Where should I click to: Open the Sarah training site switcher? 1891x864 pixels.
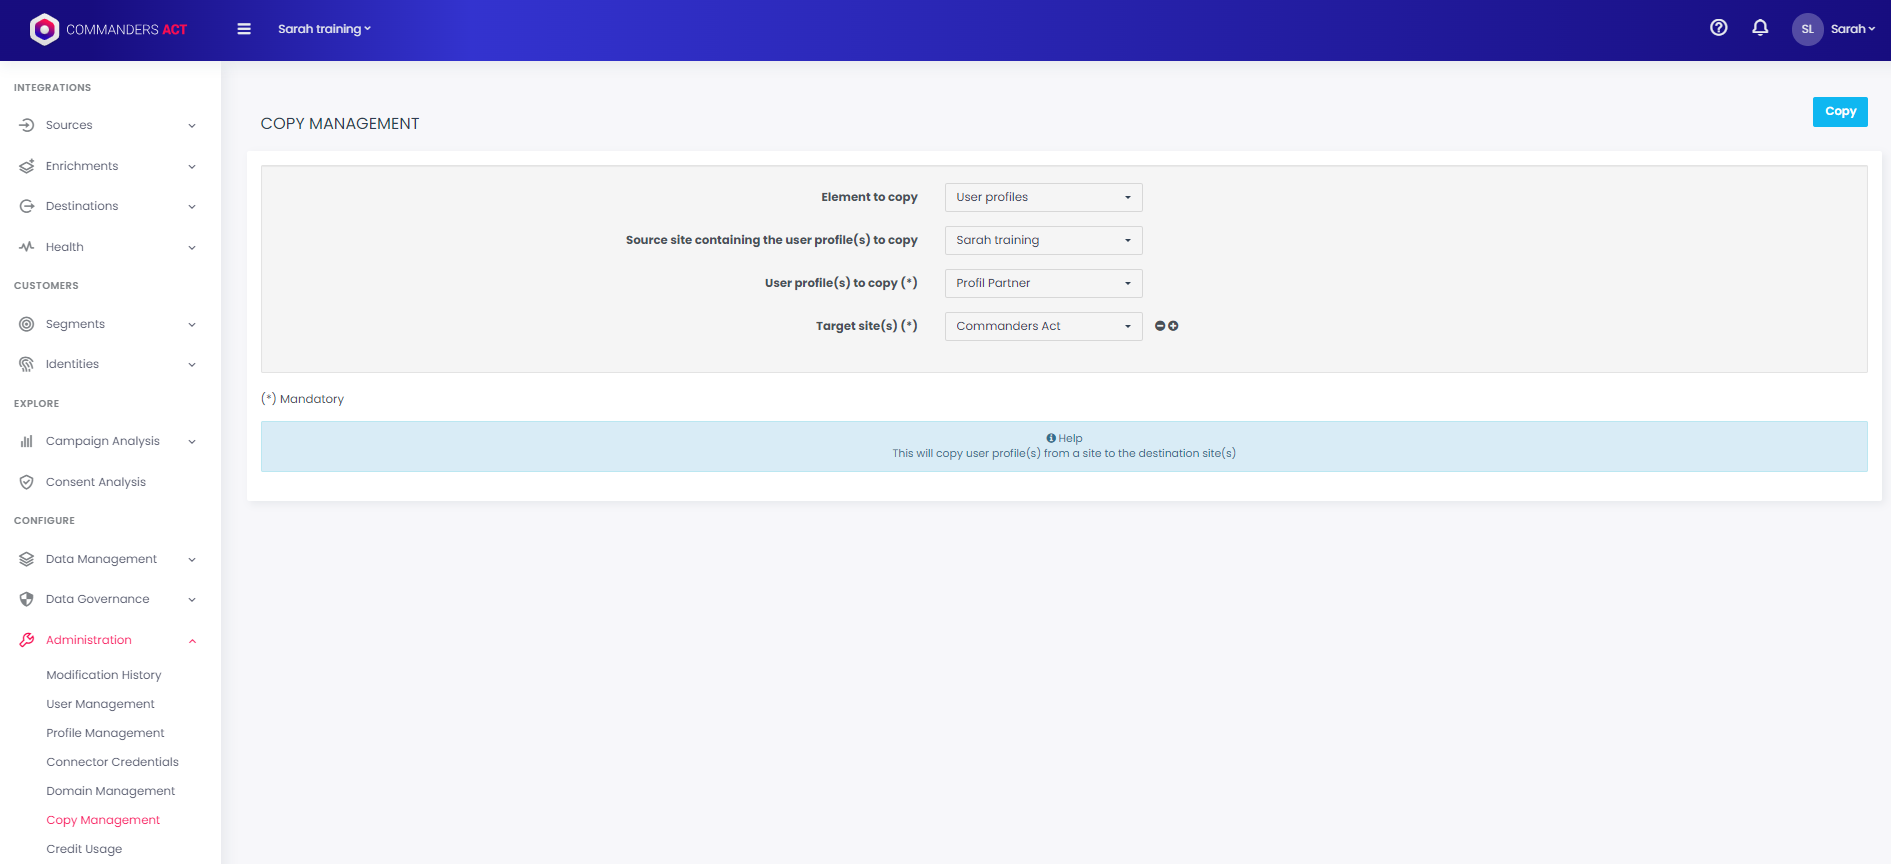(324, 29)
